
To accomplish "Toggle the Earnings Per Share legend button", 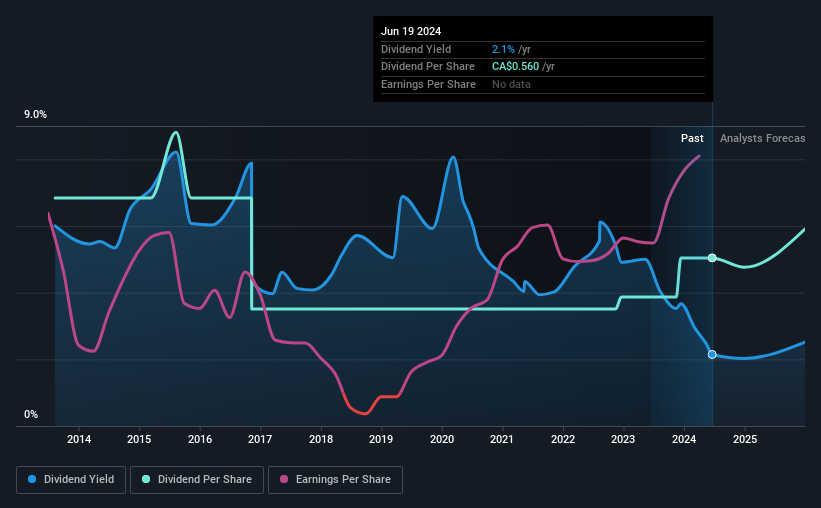I will [x=335, y=480].
